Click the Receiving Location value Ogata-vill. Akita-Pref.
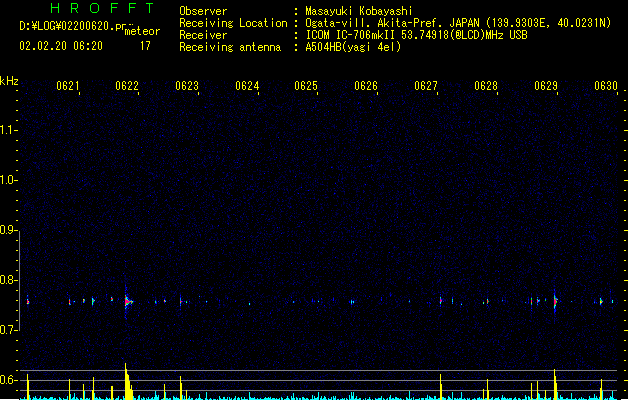Image resolution: width=629 pixels, height=400 pixels. tap(374, 23)
